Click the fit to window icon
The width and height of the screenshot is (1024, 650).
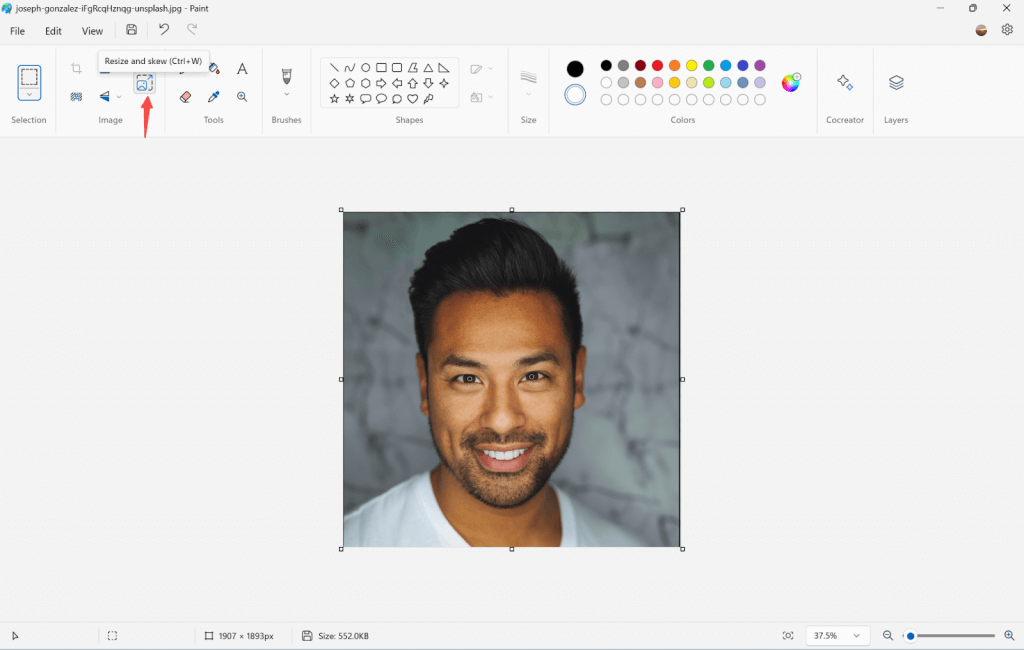click(x=788, y=636)
